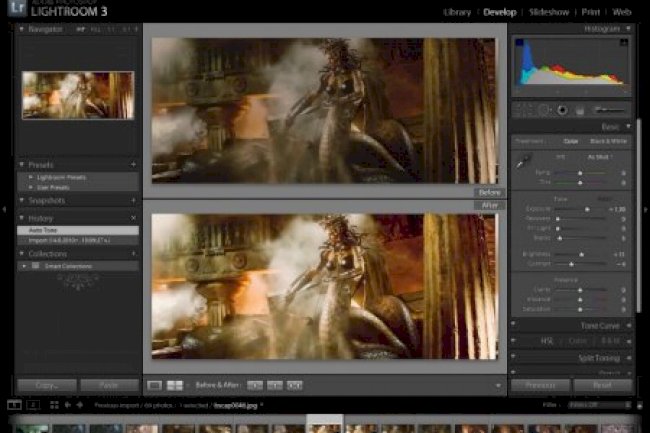Open the Library module
The height and width of the screenshot is (433, 650).
pyautogui.click(x=459, y=11)
